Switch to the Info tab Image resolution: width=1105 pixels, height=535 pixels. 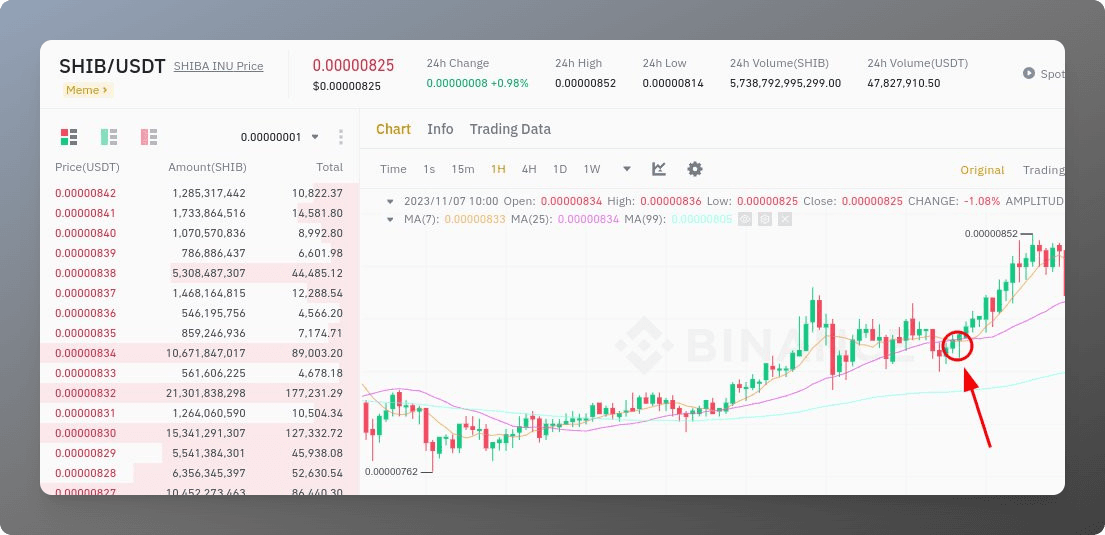click(440, 129)
